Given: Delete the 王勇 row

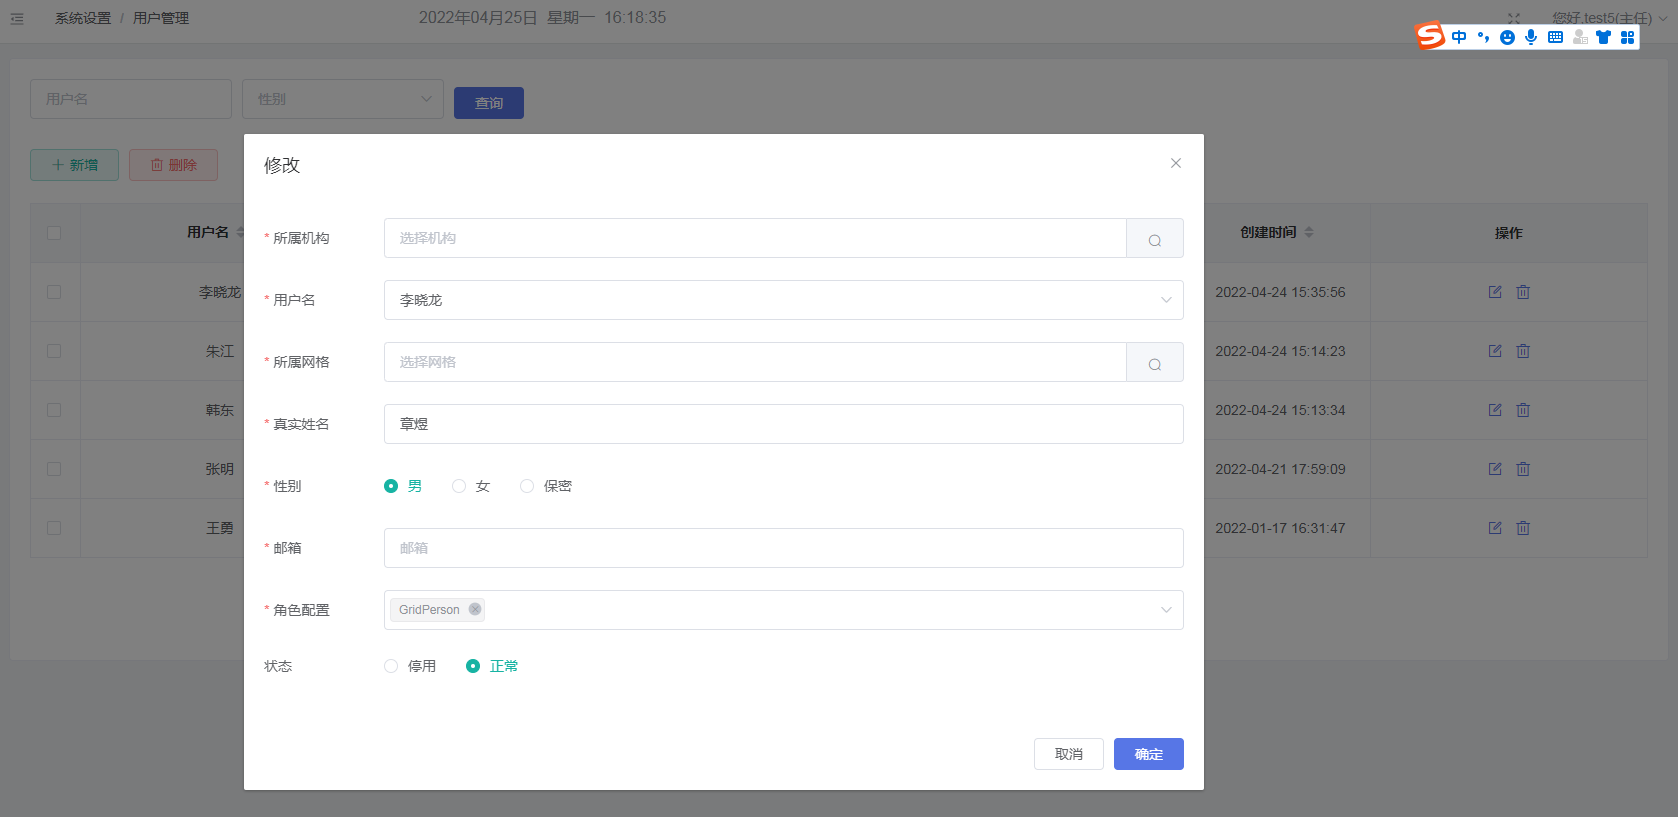Looking at the screenshot, I should coord(1523,528).
